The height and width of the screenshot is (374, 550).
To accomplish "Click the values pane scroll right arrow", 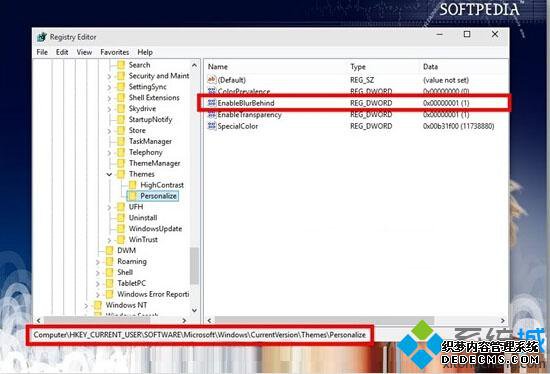I will (503, 320).
